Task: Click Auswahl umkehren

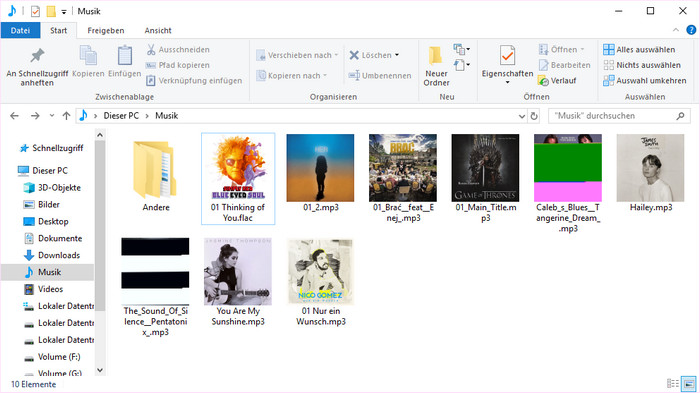Action: coord(645,81)
